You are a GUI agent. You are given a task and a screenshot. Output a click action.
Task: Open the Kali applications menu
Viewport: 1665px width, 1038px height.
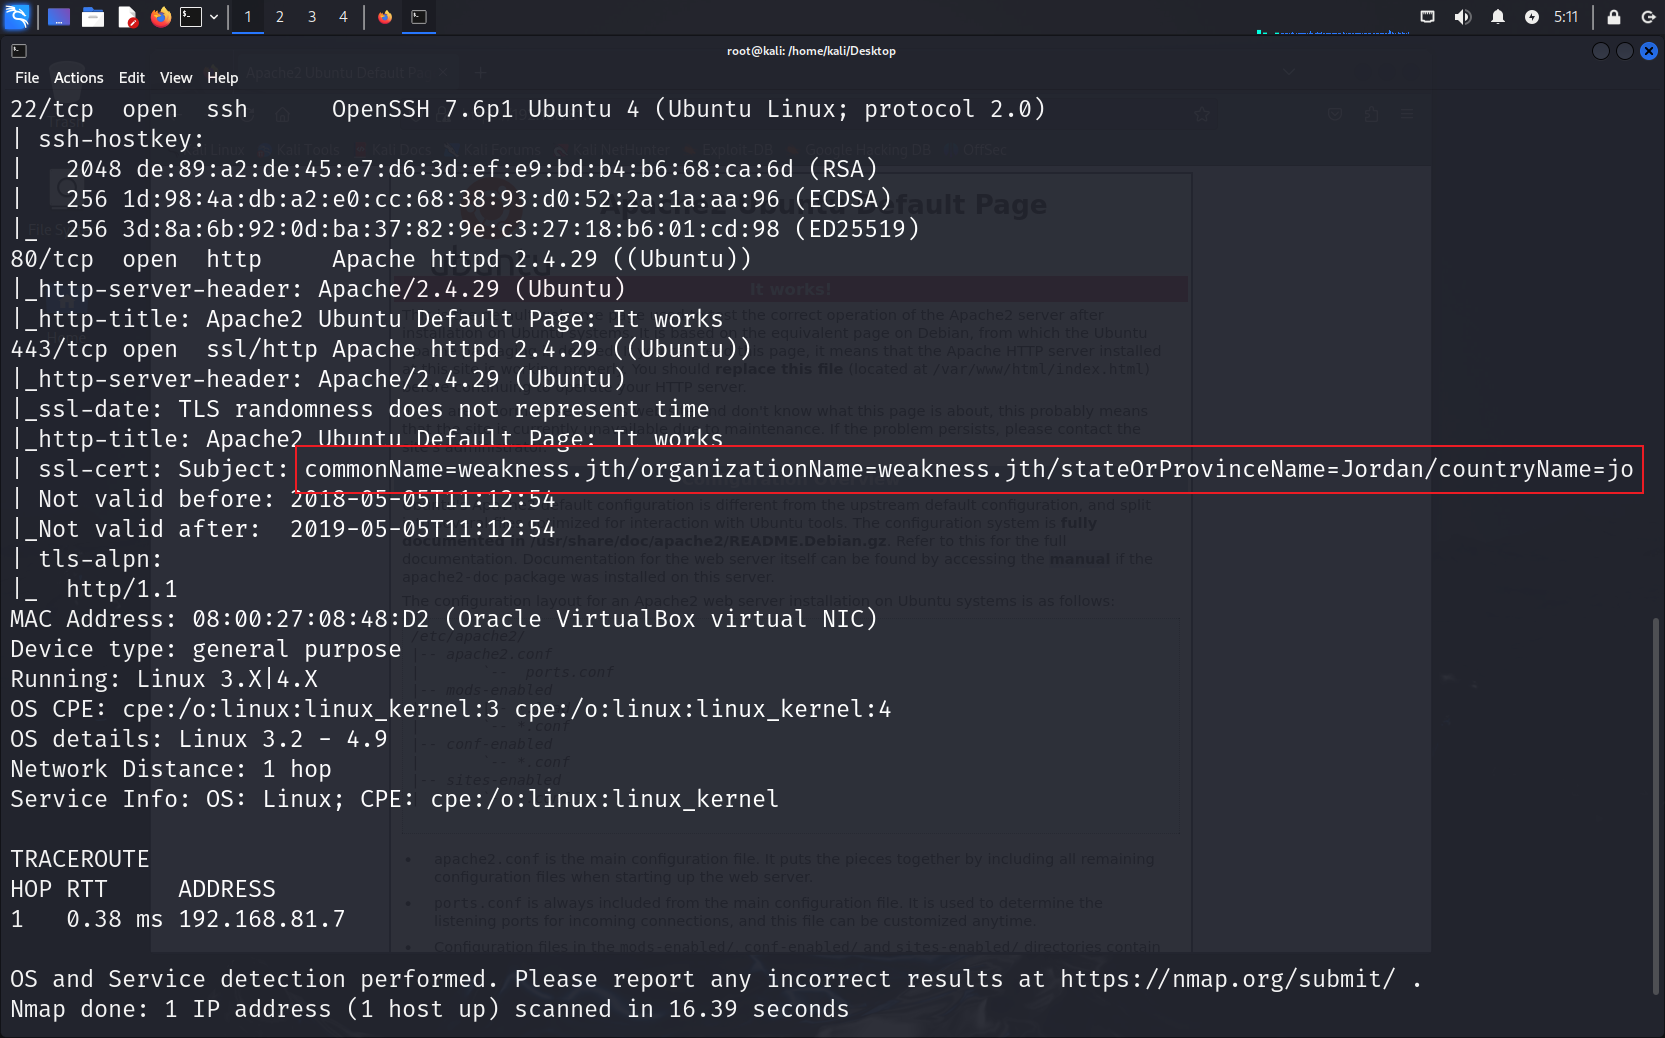(x=18, y=16)
